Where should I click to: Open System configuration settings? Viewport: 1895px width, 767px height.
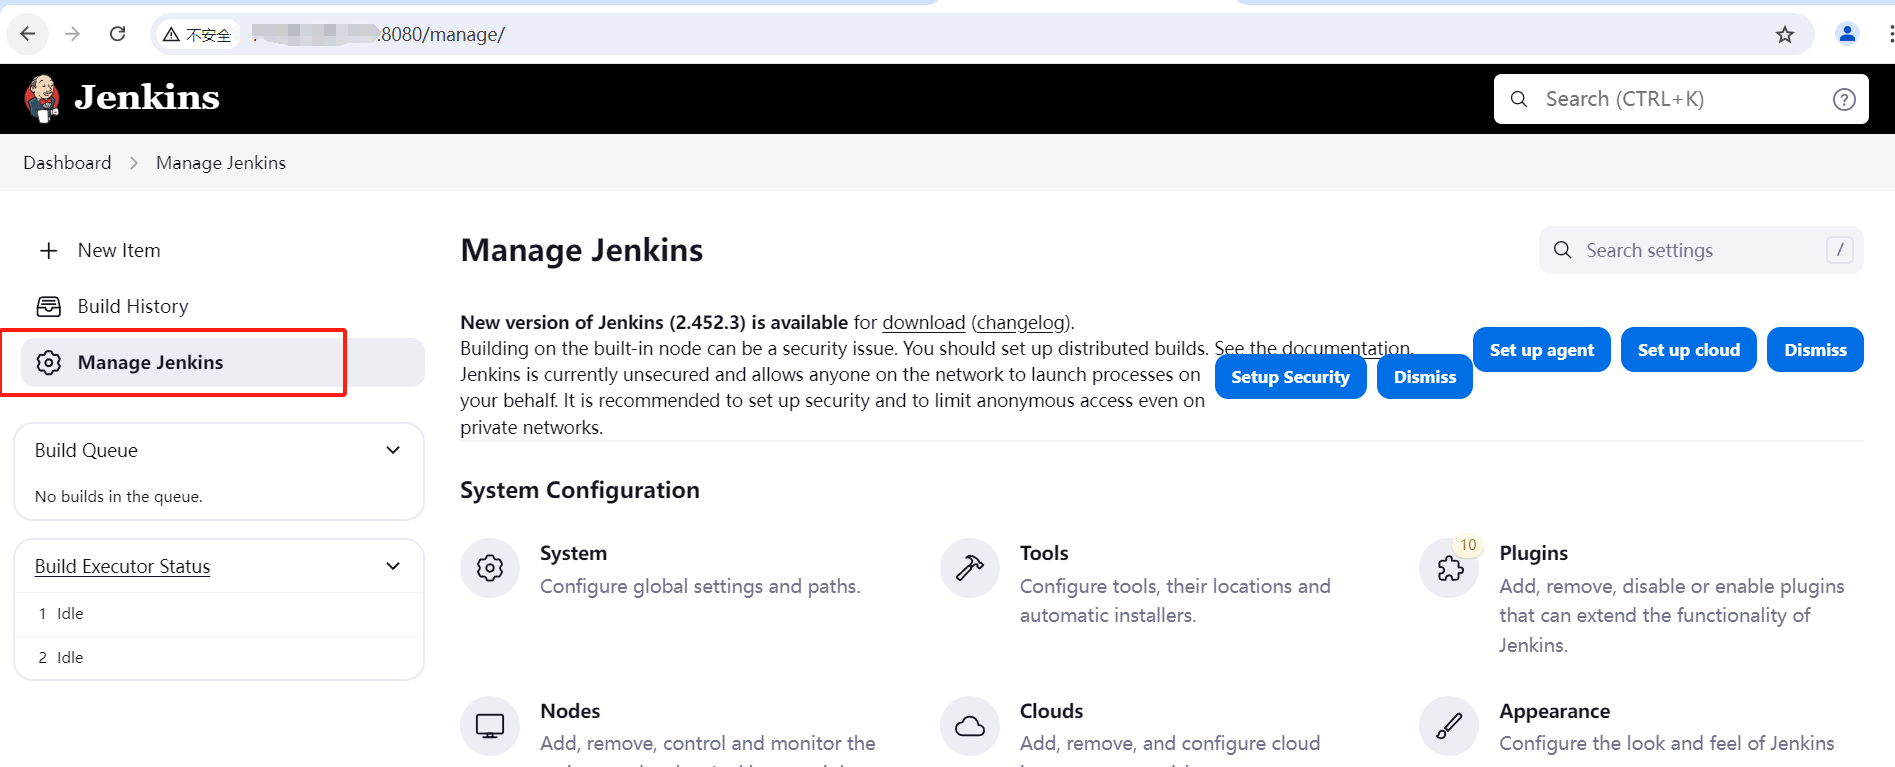click(573, 553)
